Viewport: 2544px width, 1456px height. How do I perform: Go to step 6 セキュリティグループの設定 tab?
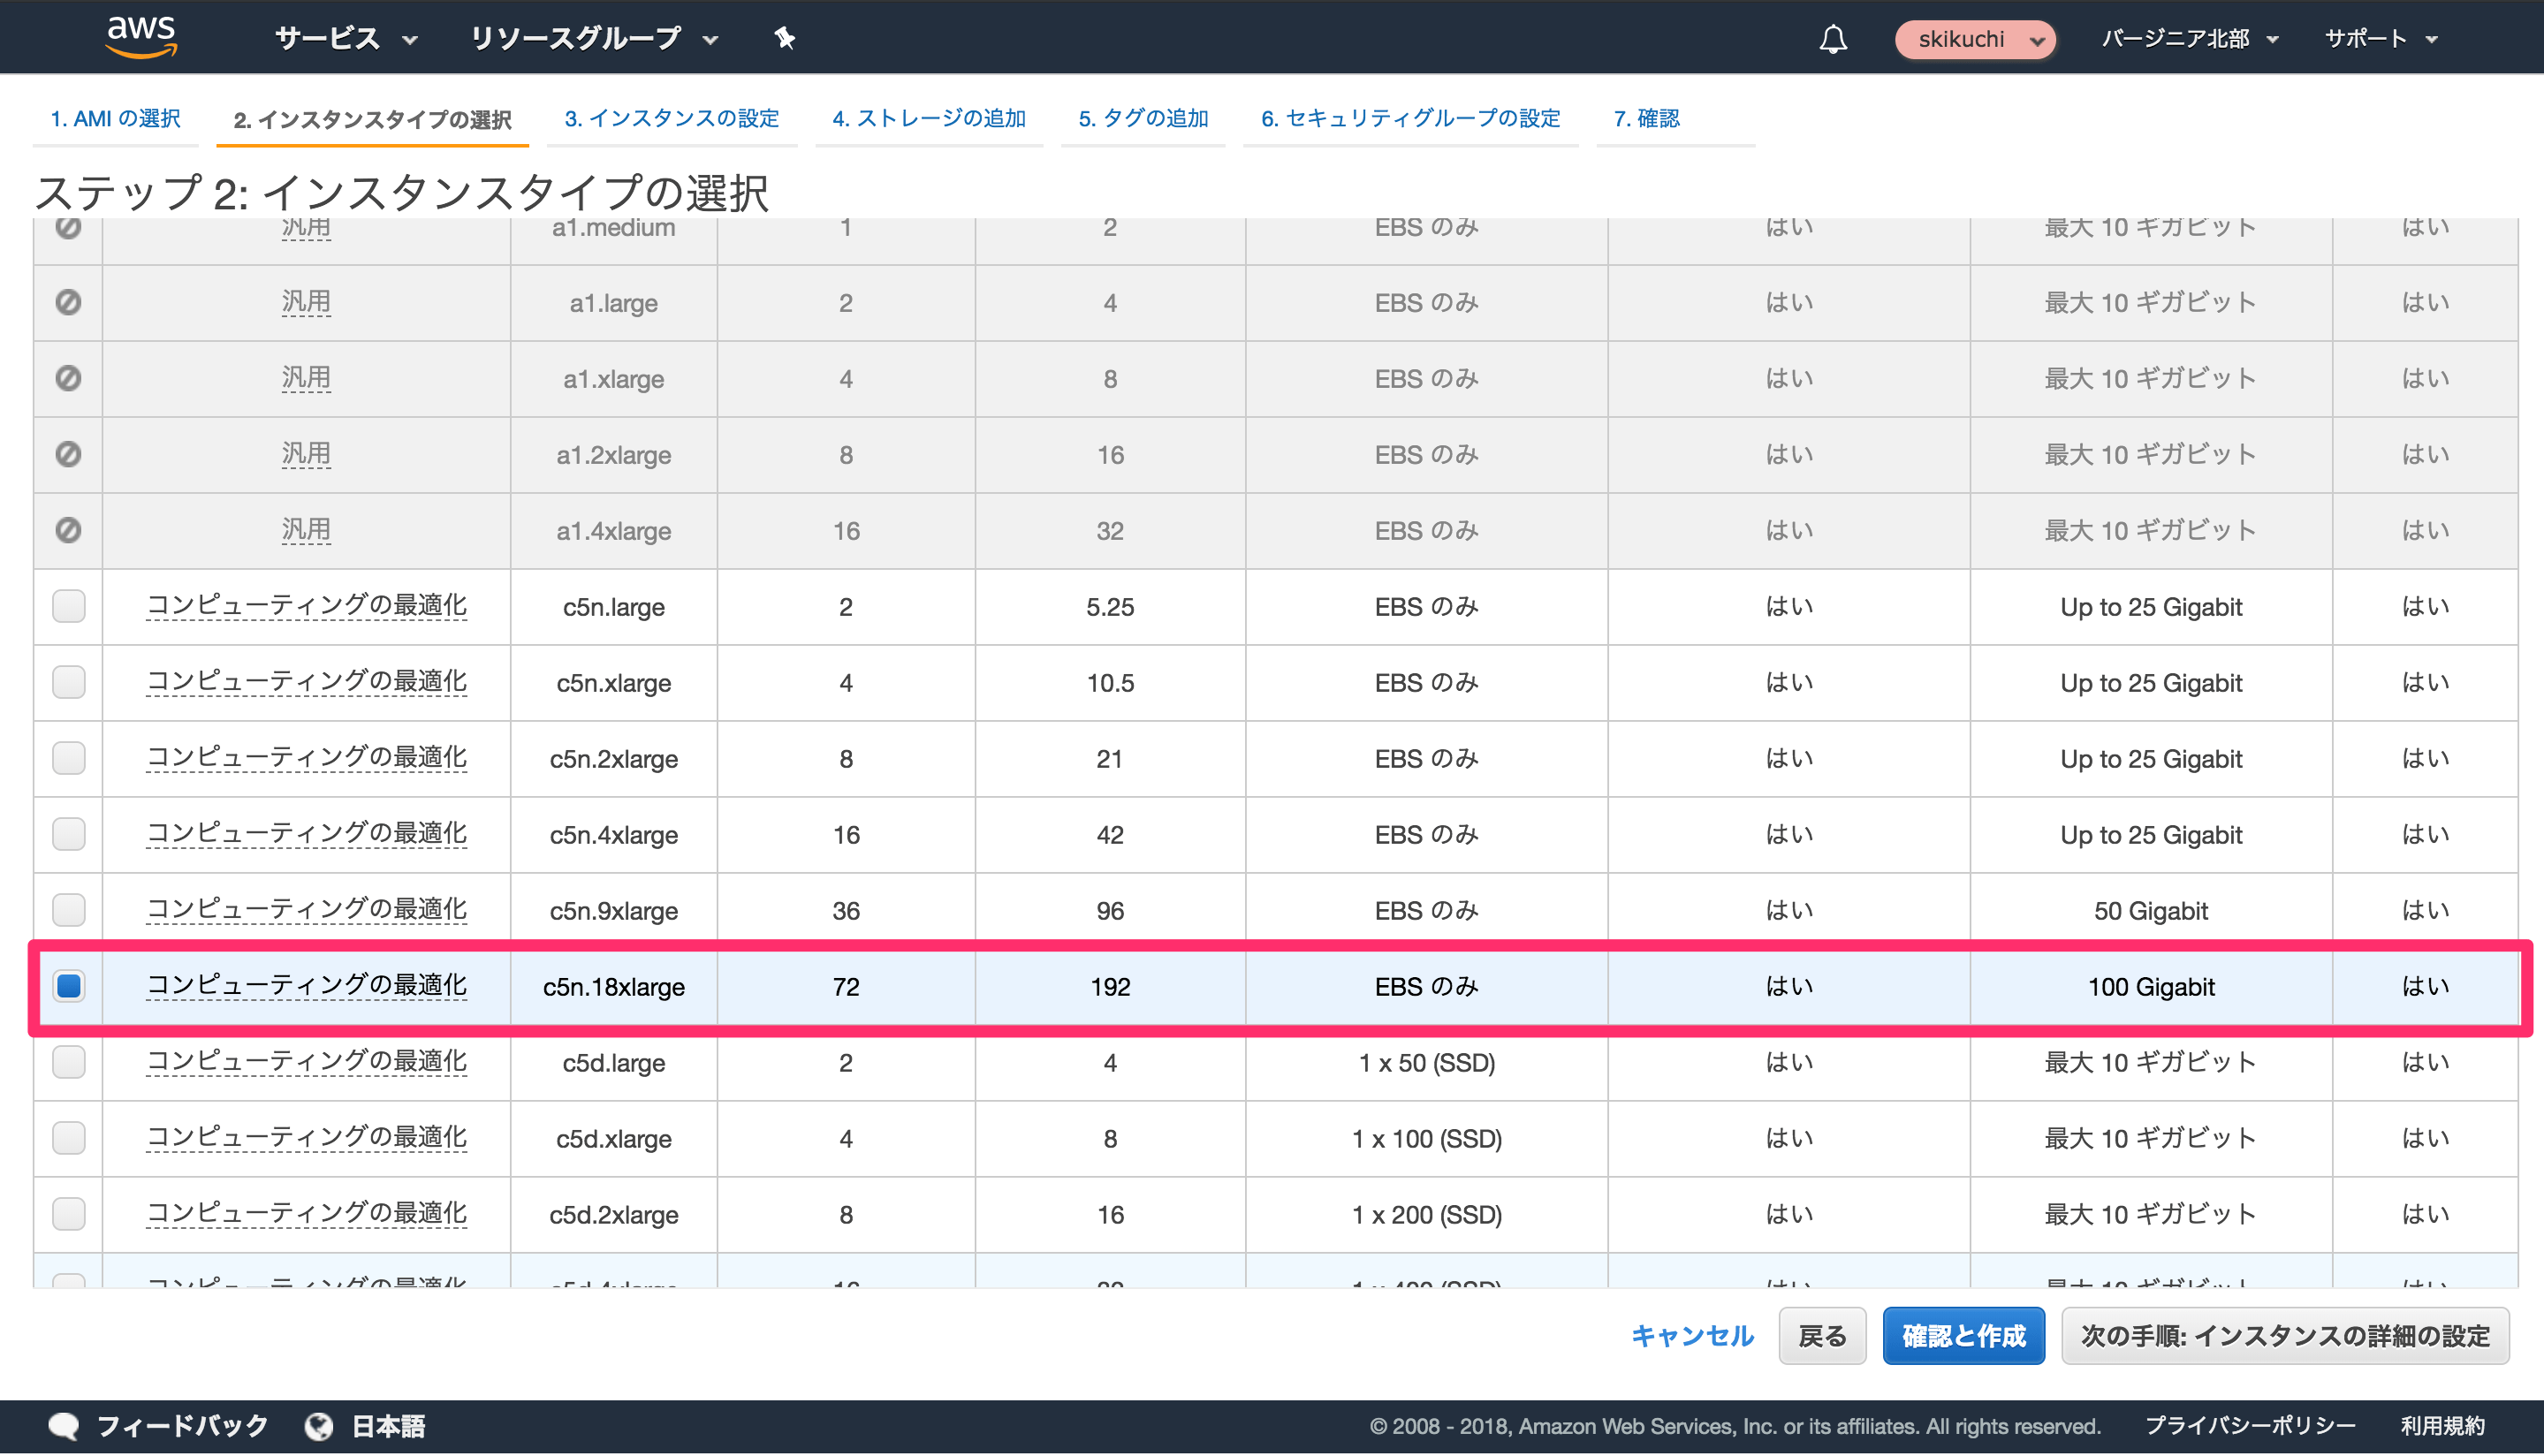tap(1410, 118)
